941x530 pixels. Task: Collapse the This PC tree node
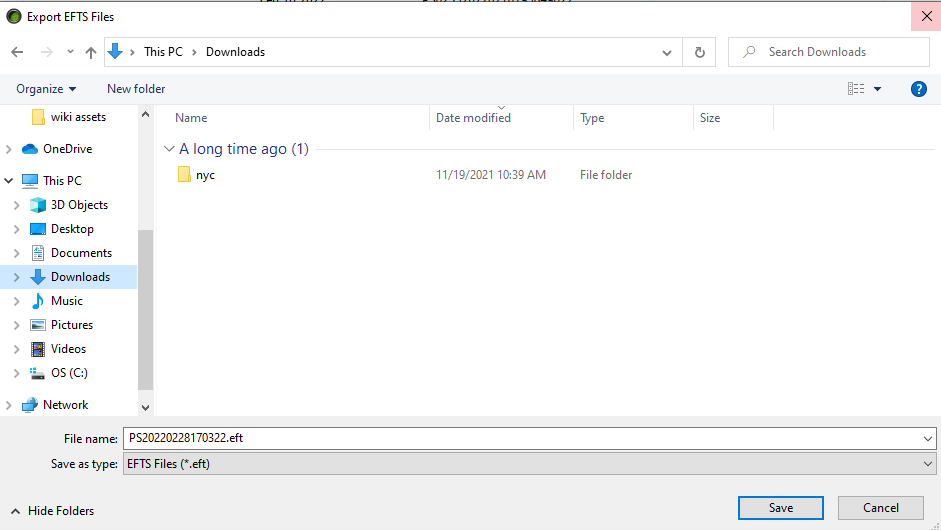(9, 181)
